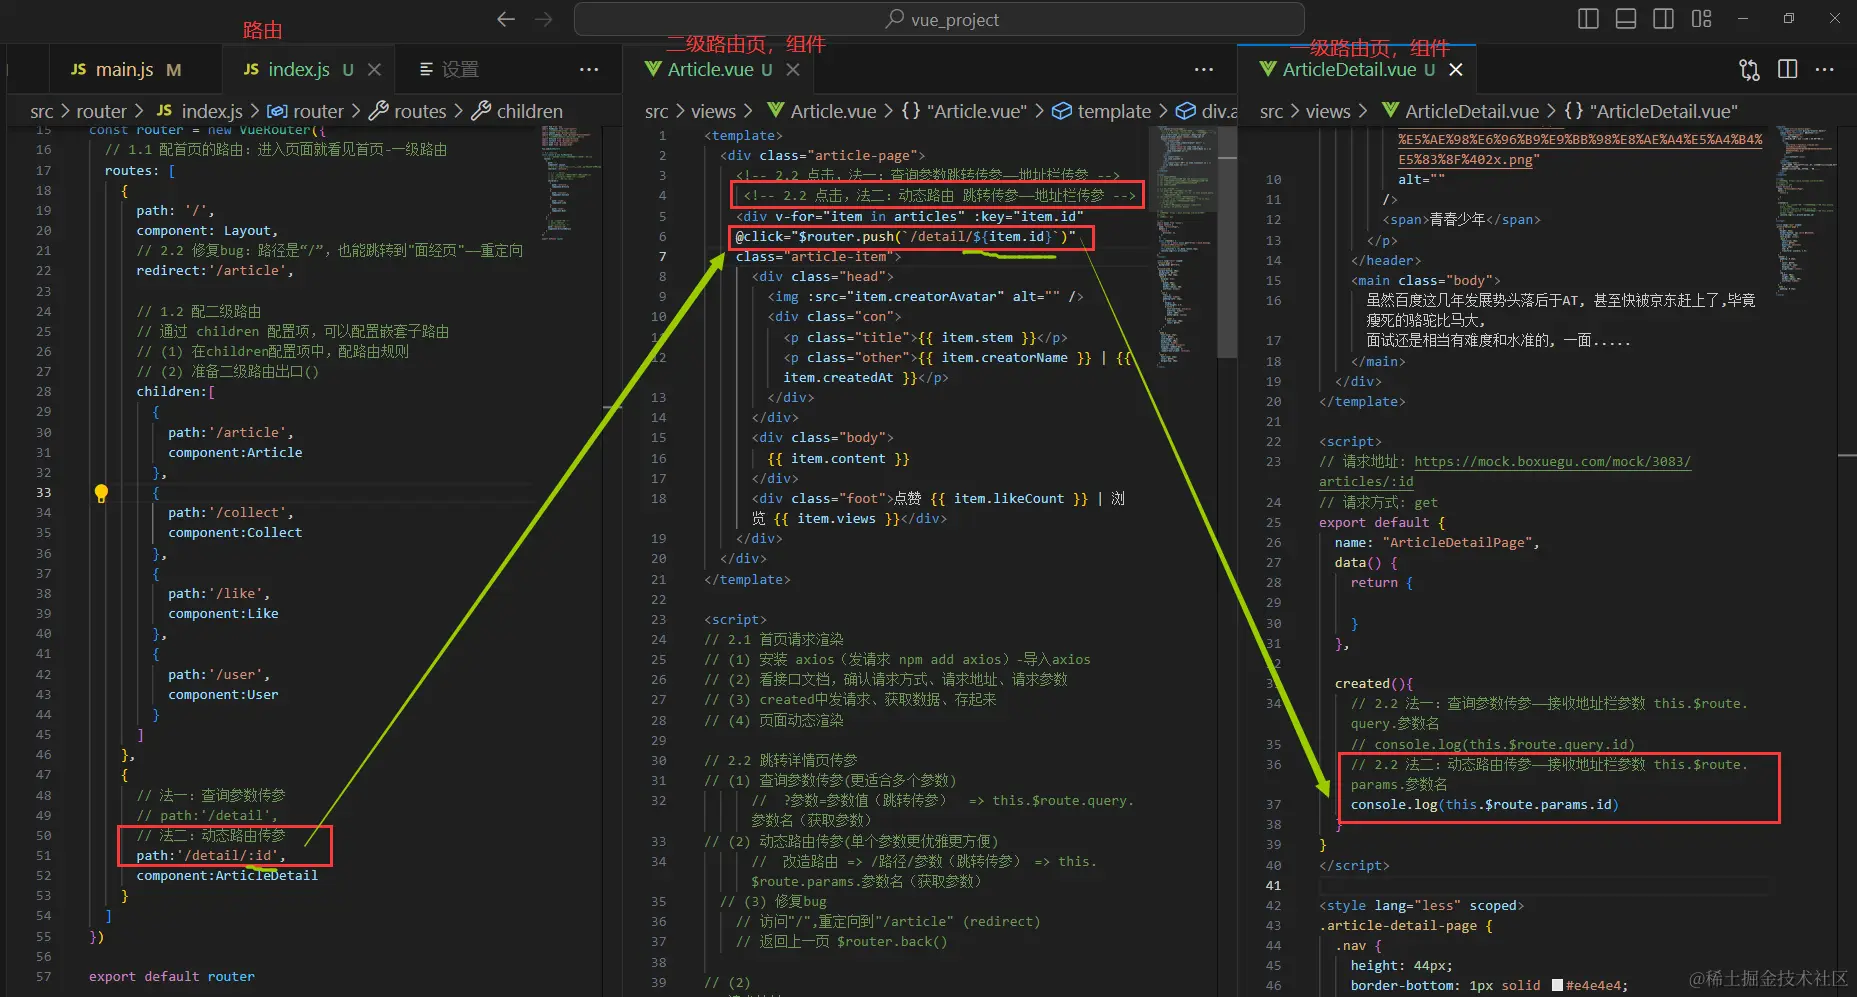The width and height of the screenshot is (1857, 997).
Task: Restore down the VS Code window
Action: [1789, 18]
